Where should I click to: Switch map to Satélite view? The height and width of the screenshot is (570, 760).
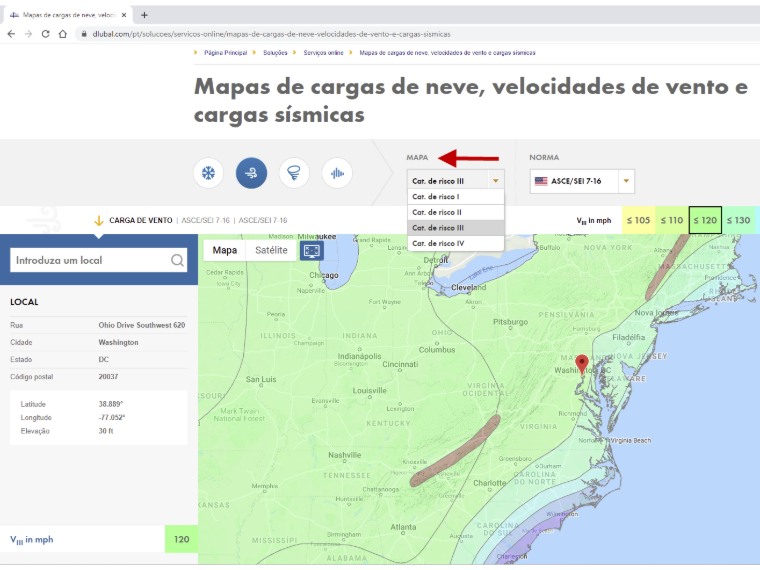271,251
